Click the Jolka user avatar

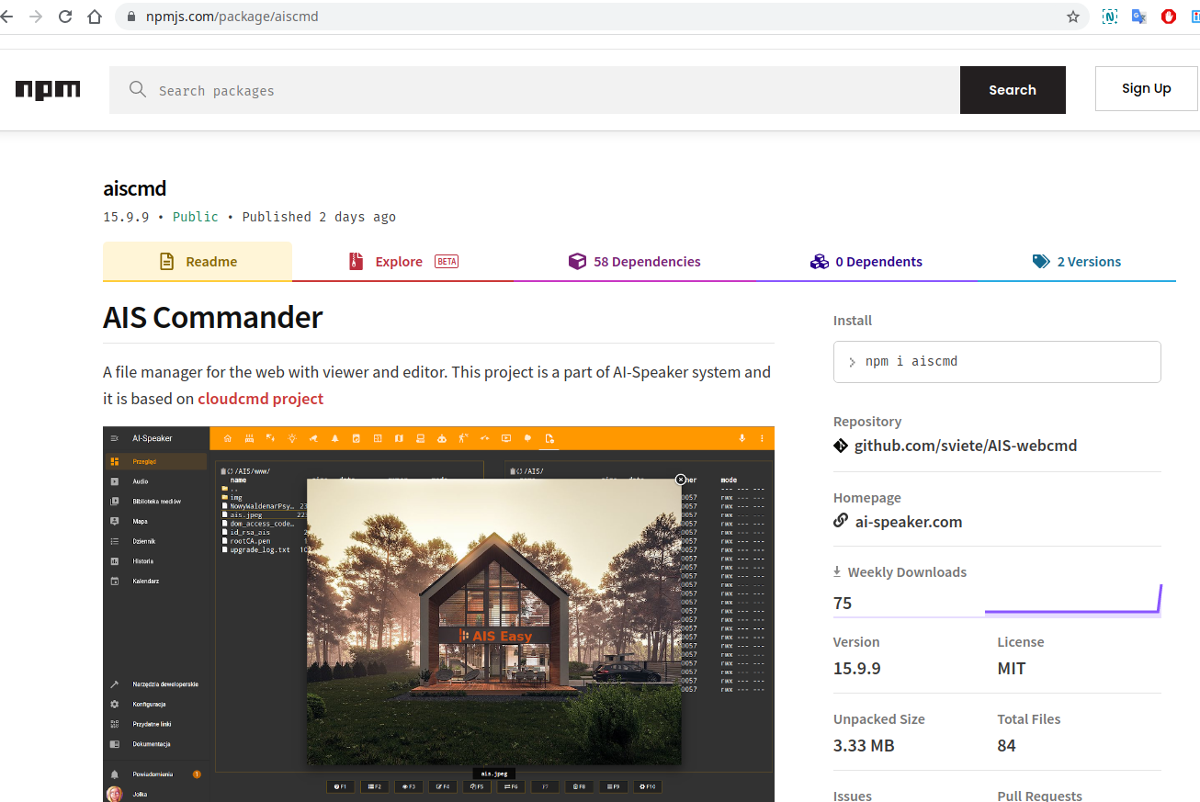114,794
